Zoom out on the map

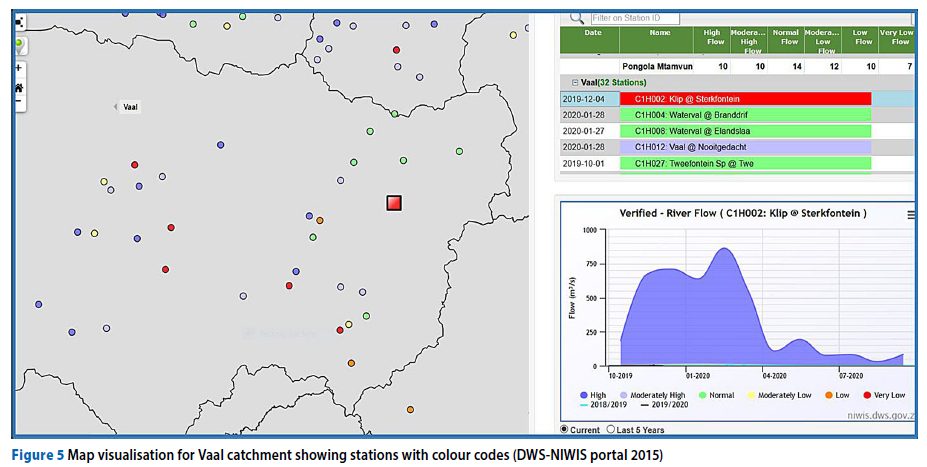19,102
